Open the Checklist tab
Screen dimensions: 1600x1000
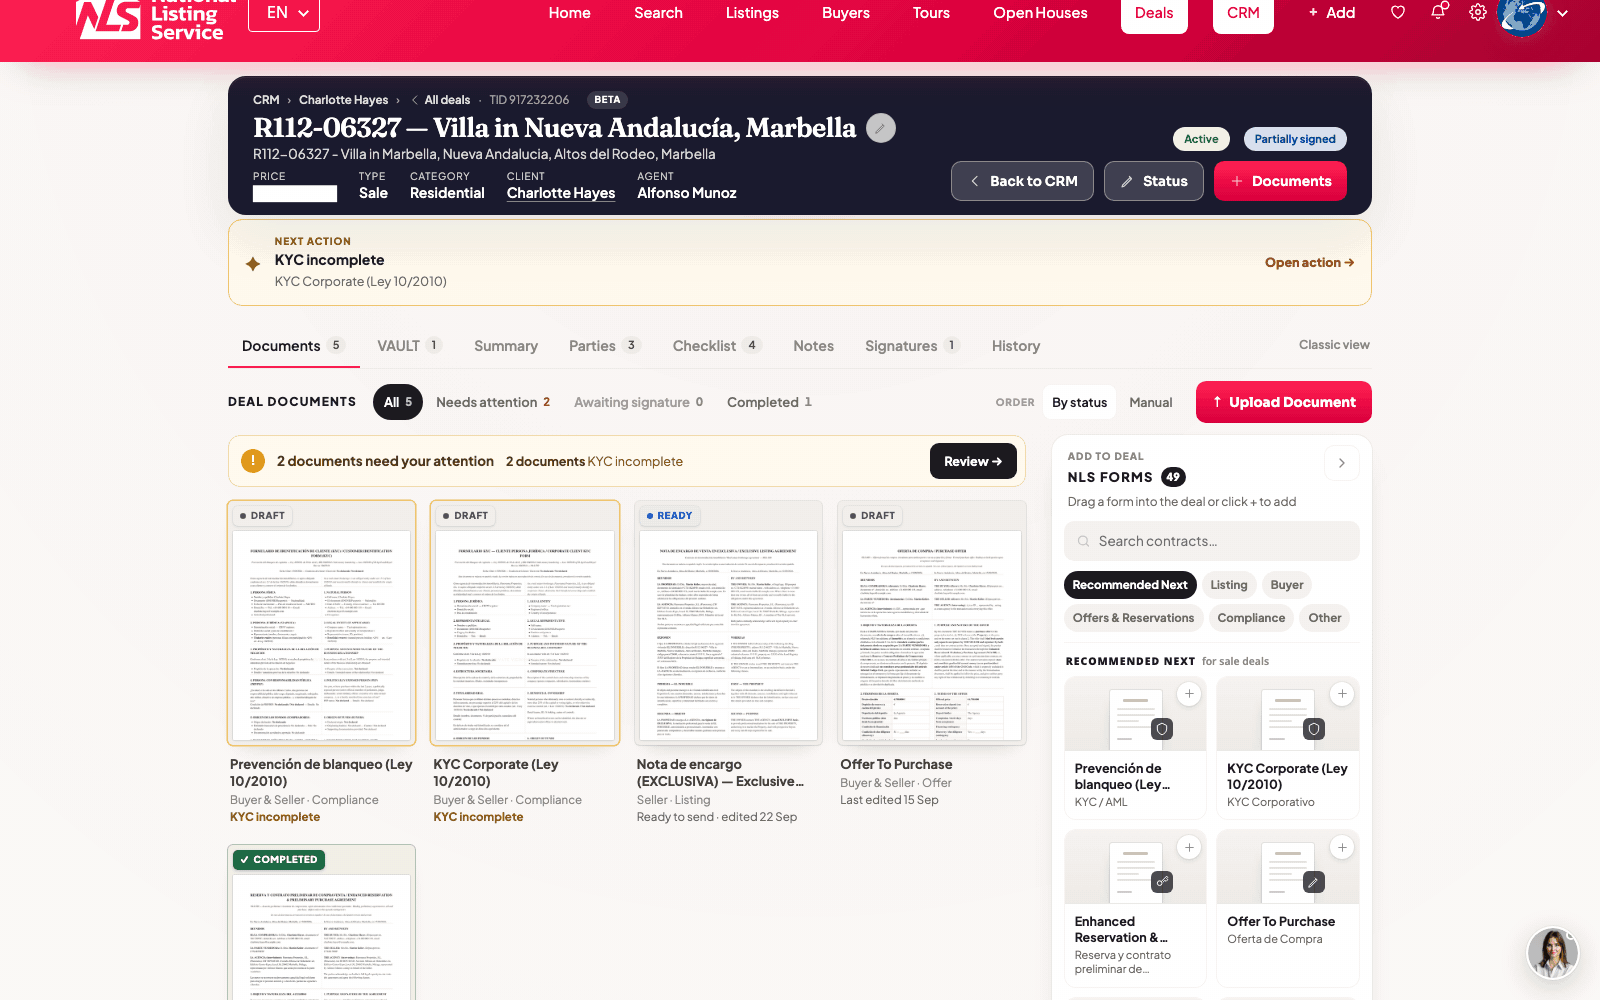click(x=717, y=346)
